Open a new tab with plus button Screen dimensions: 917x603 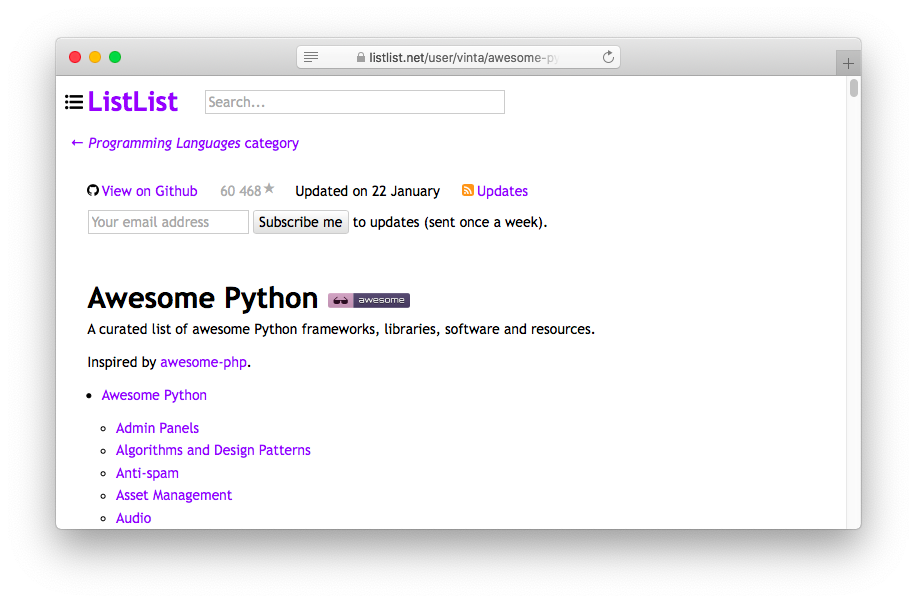tap(848, 63)
